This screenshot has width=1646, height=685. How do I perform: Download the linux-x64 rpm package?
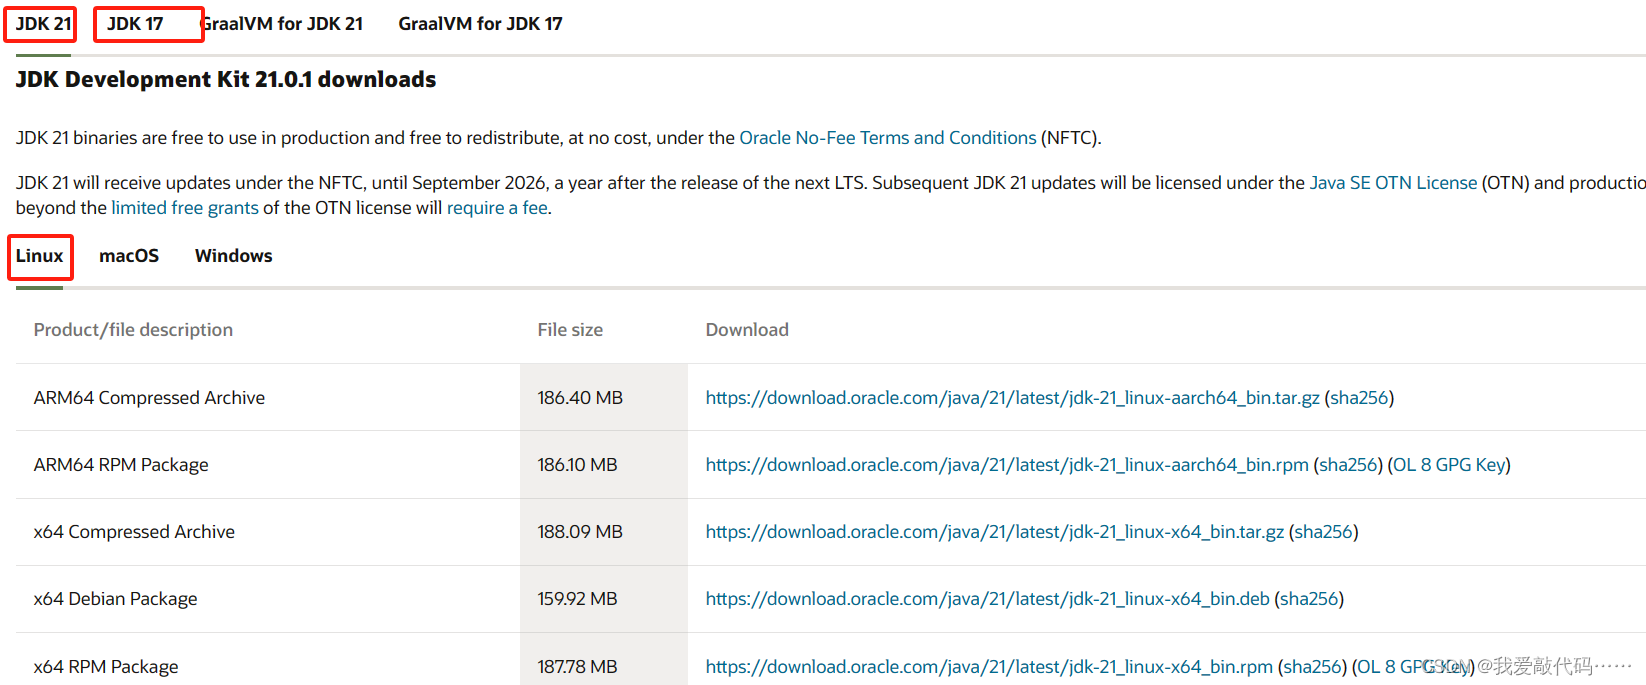pyautogui.click(x=989, y=667)
